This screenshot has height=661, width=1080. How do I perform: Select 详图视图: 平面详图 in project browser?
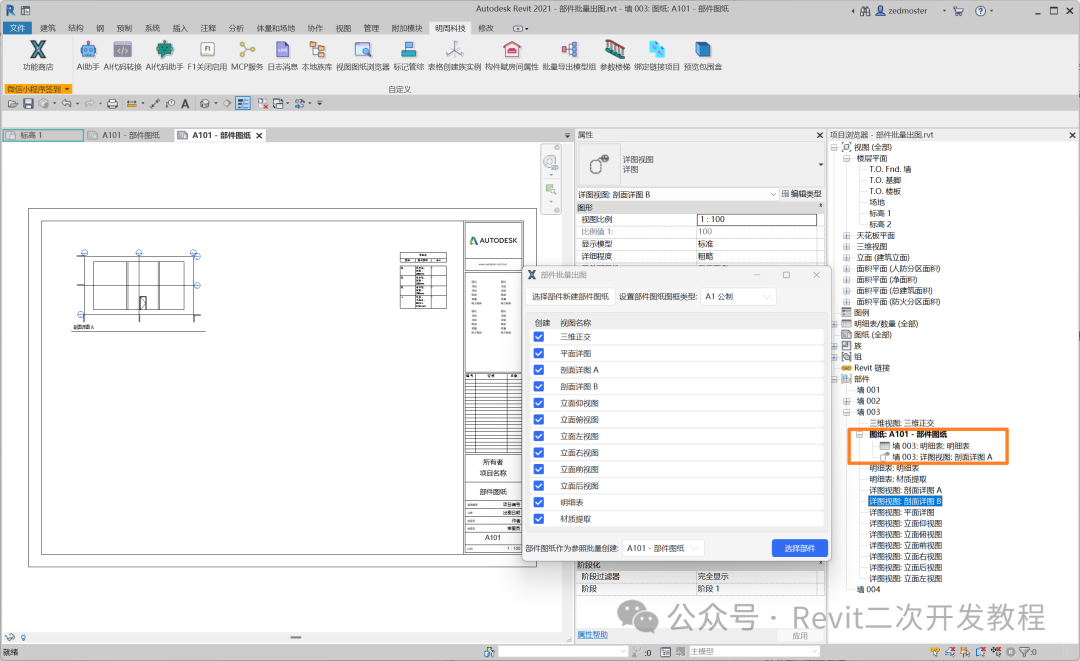[902, 512]
